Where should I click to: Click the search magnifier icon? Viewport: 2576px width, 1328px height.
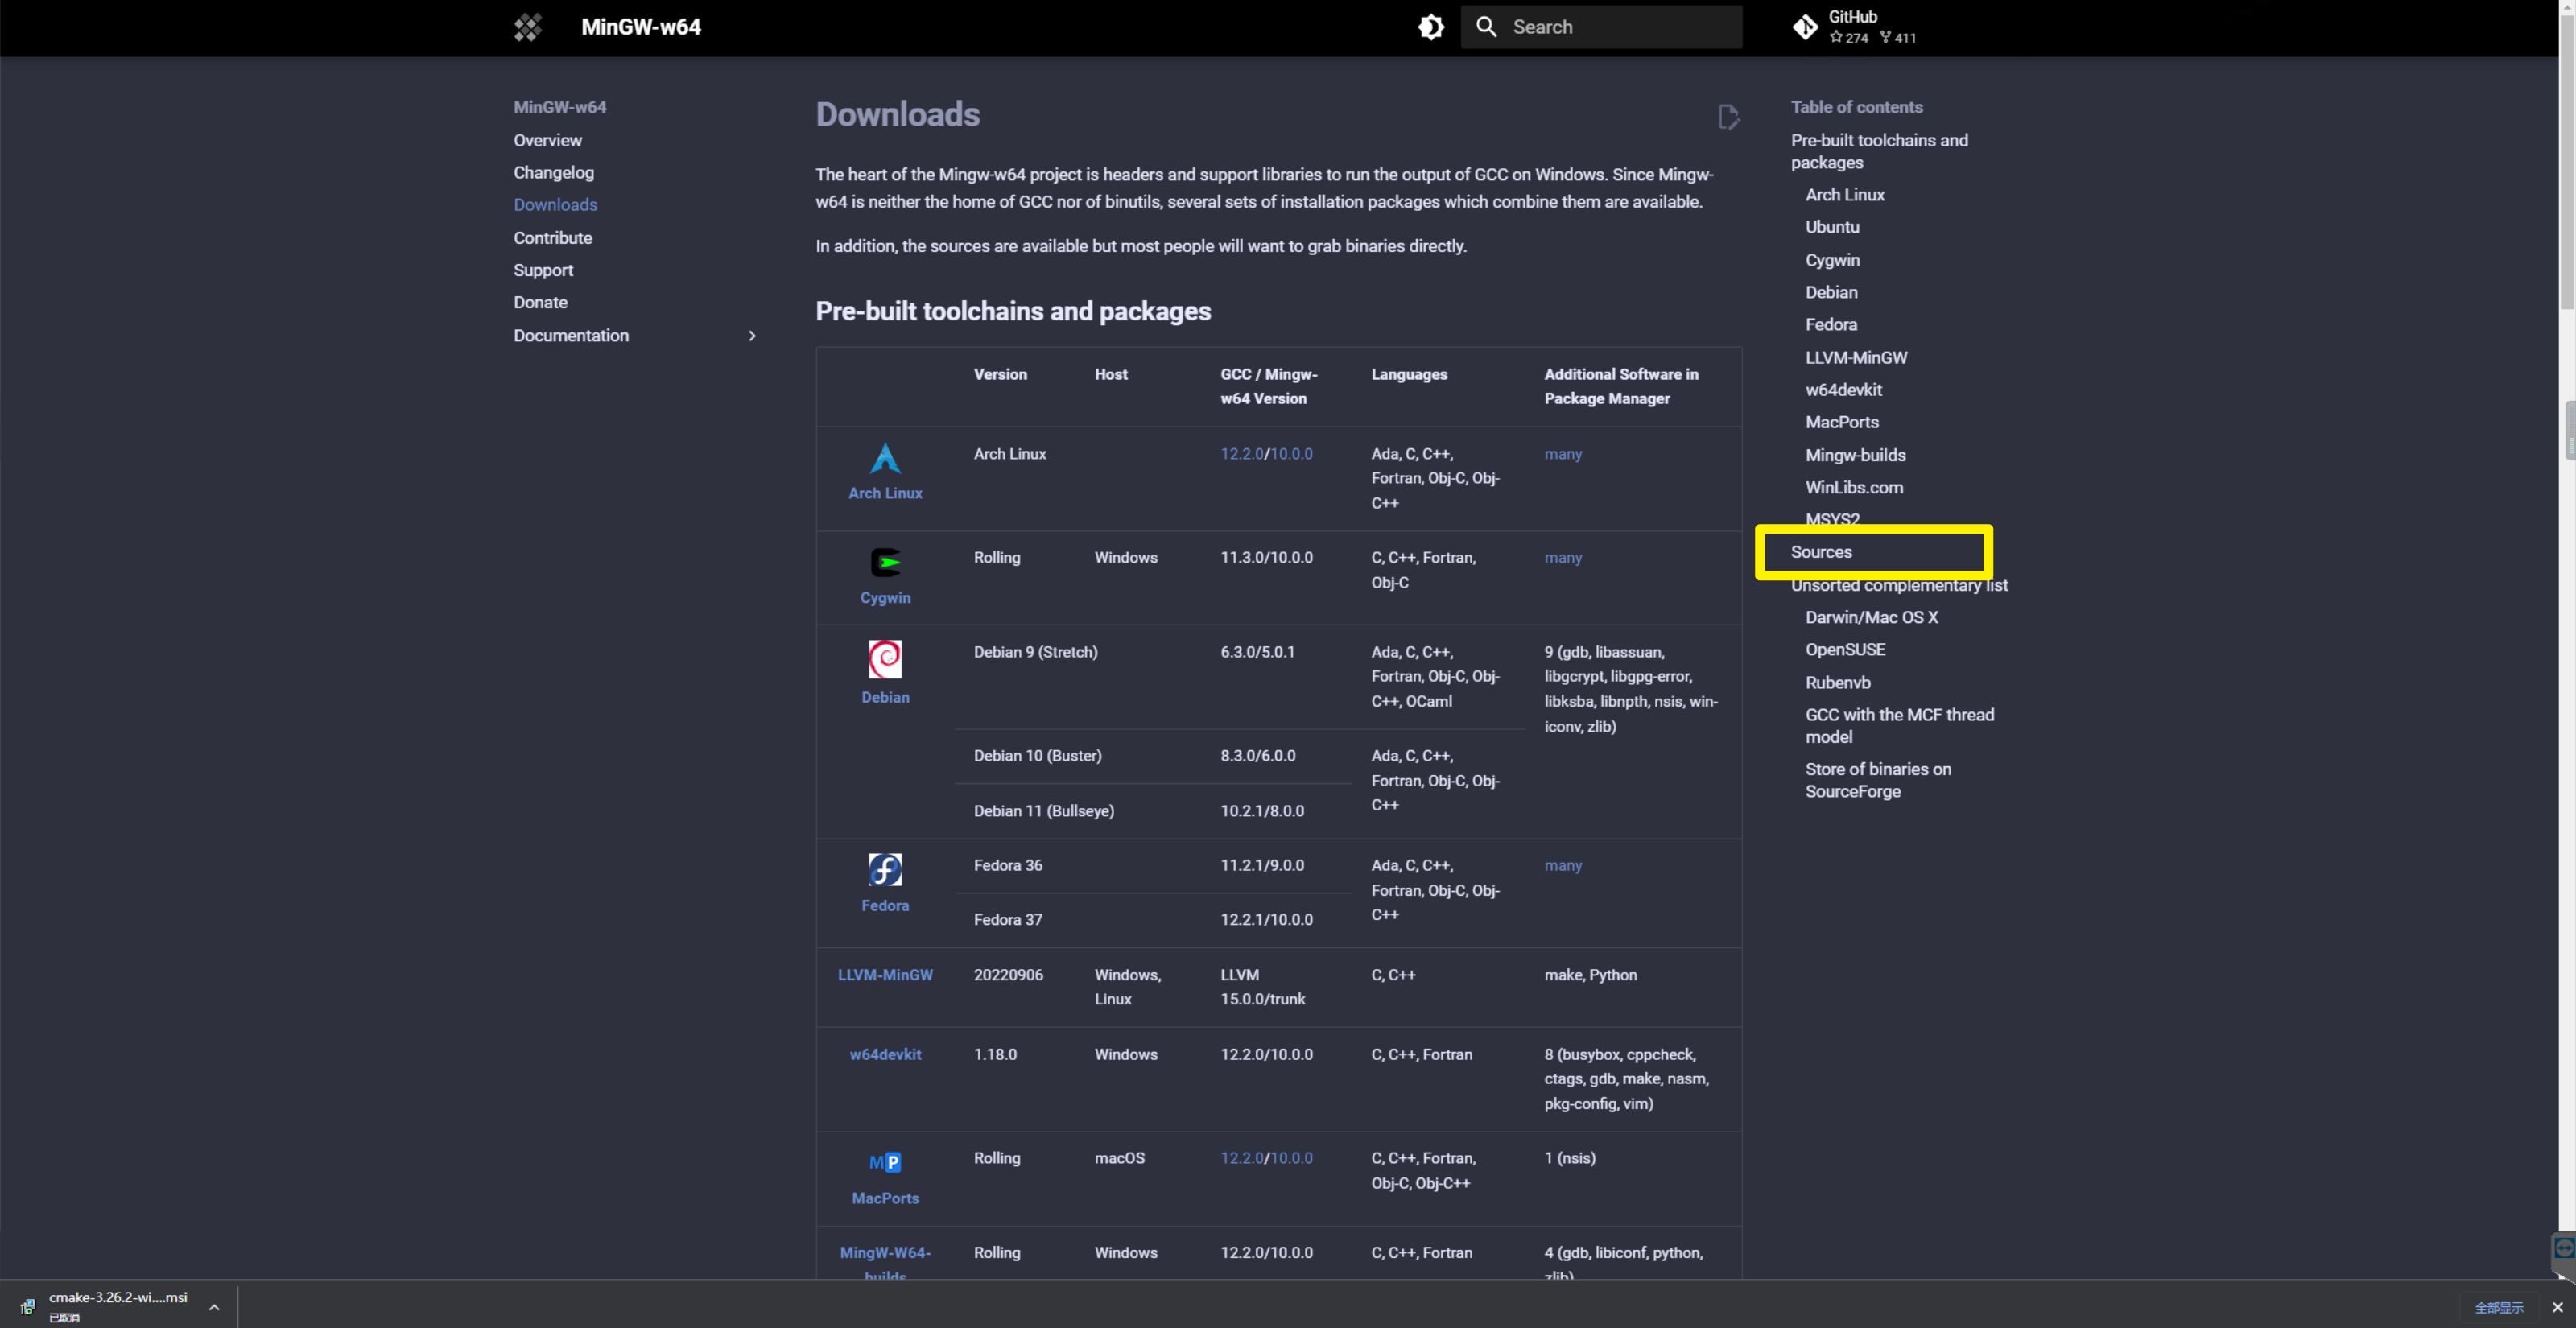click(1487, 27)
